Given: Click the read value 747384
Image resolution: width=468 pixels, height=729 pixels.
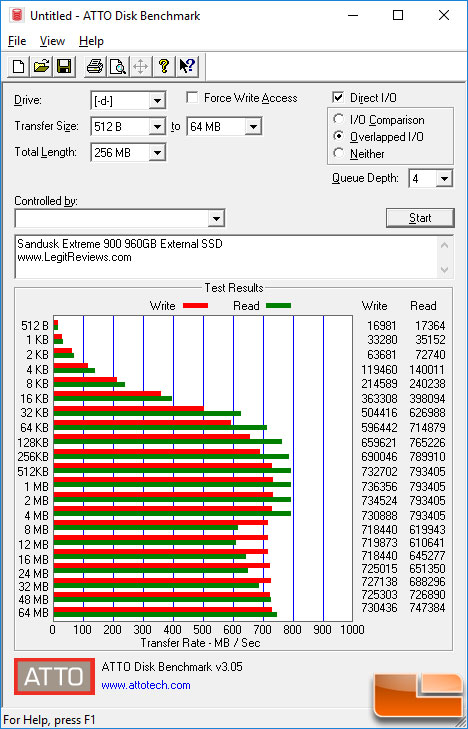Looking at the screenshot, I should 428,608.
